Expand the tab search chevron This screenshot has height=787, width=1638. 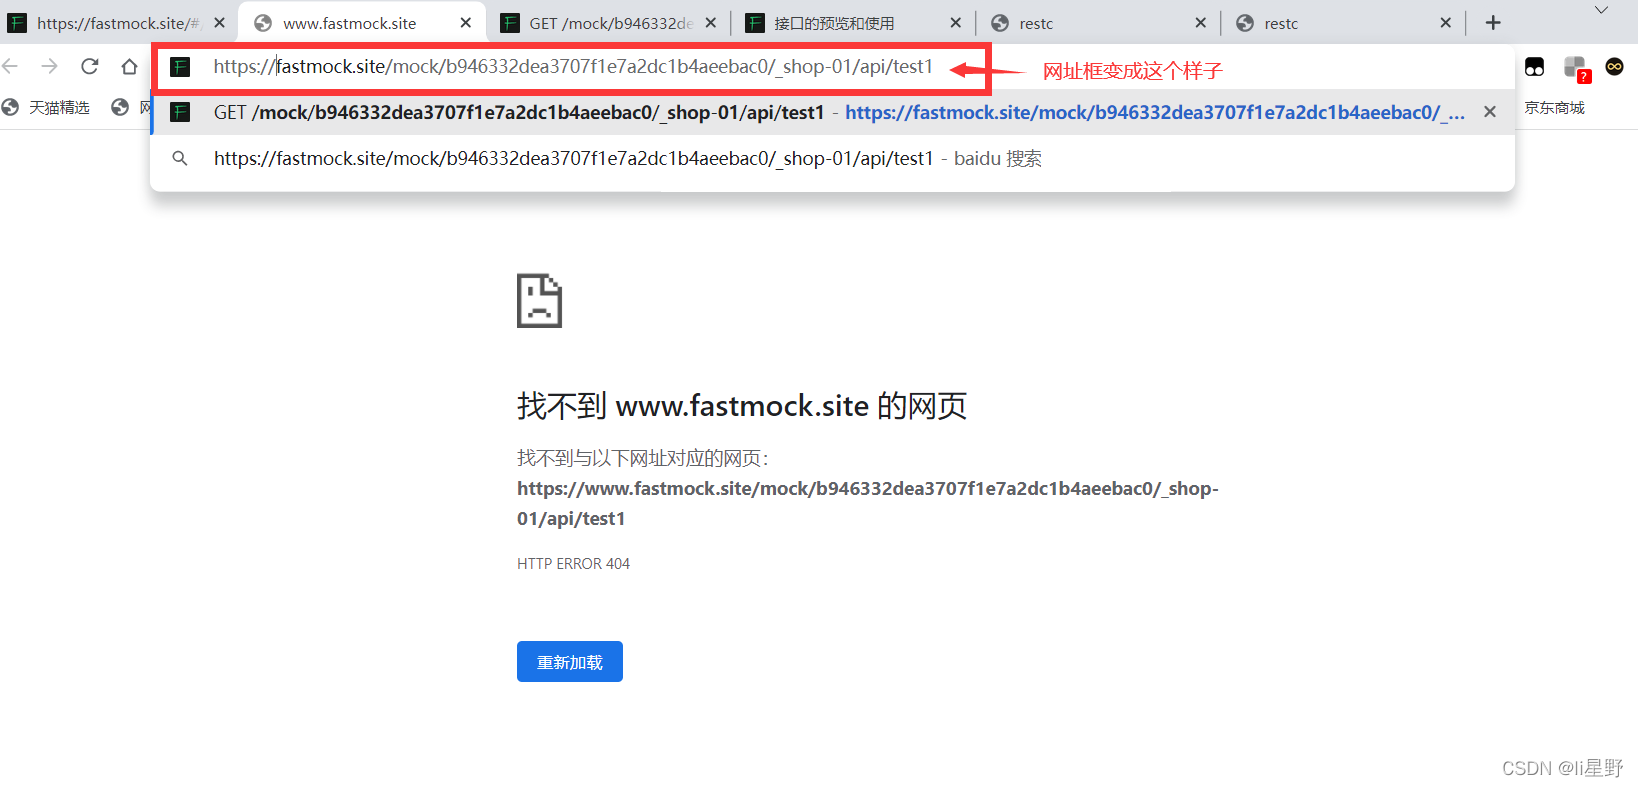(x=1601, y=10)
